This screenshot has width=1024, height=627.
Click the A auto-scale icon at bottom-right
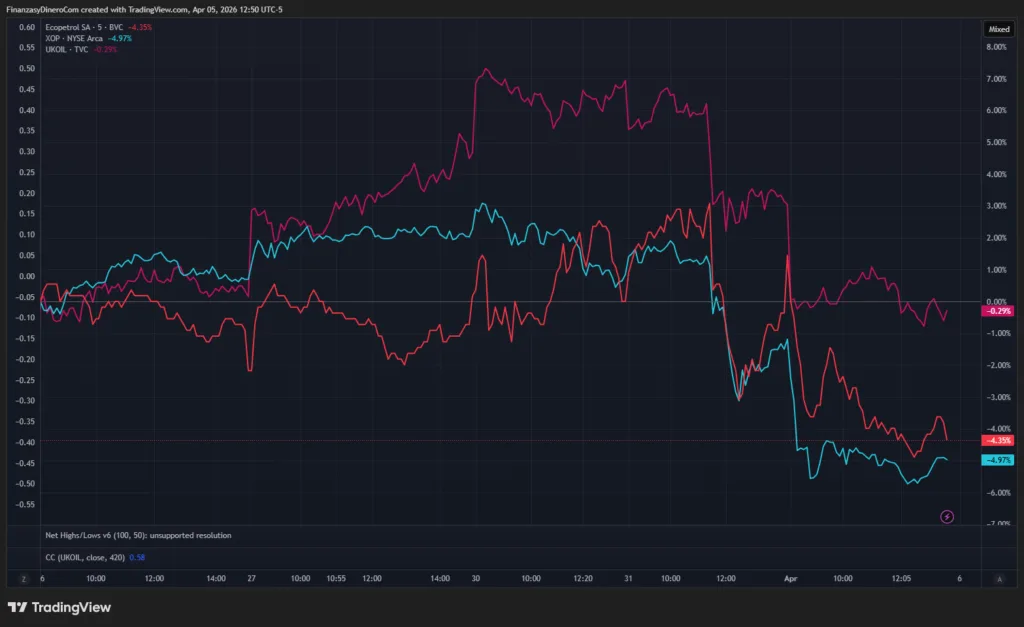pos(1000,578)
